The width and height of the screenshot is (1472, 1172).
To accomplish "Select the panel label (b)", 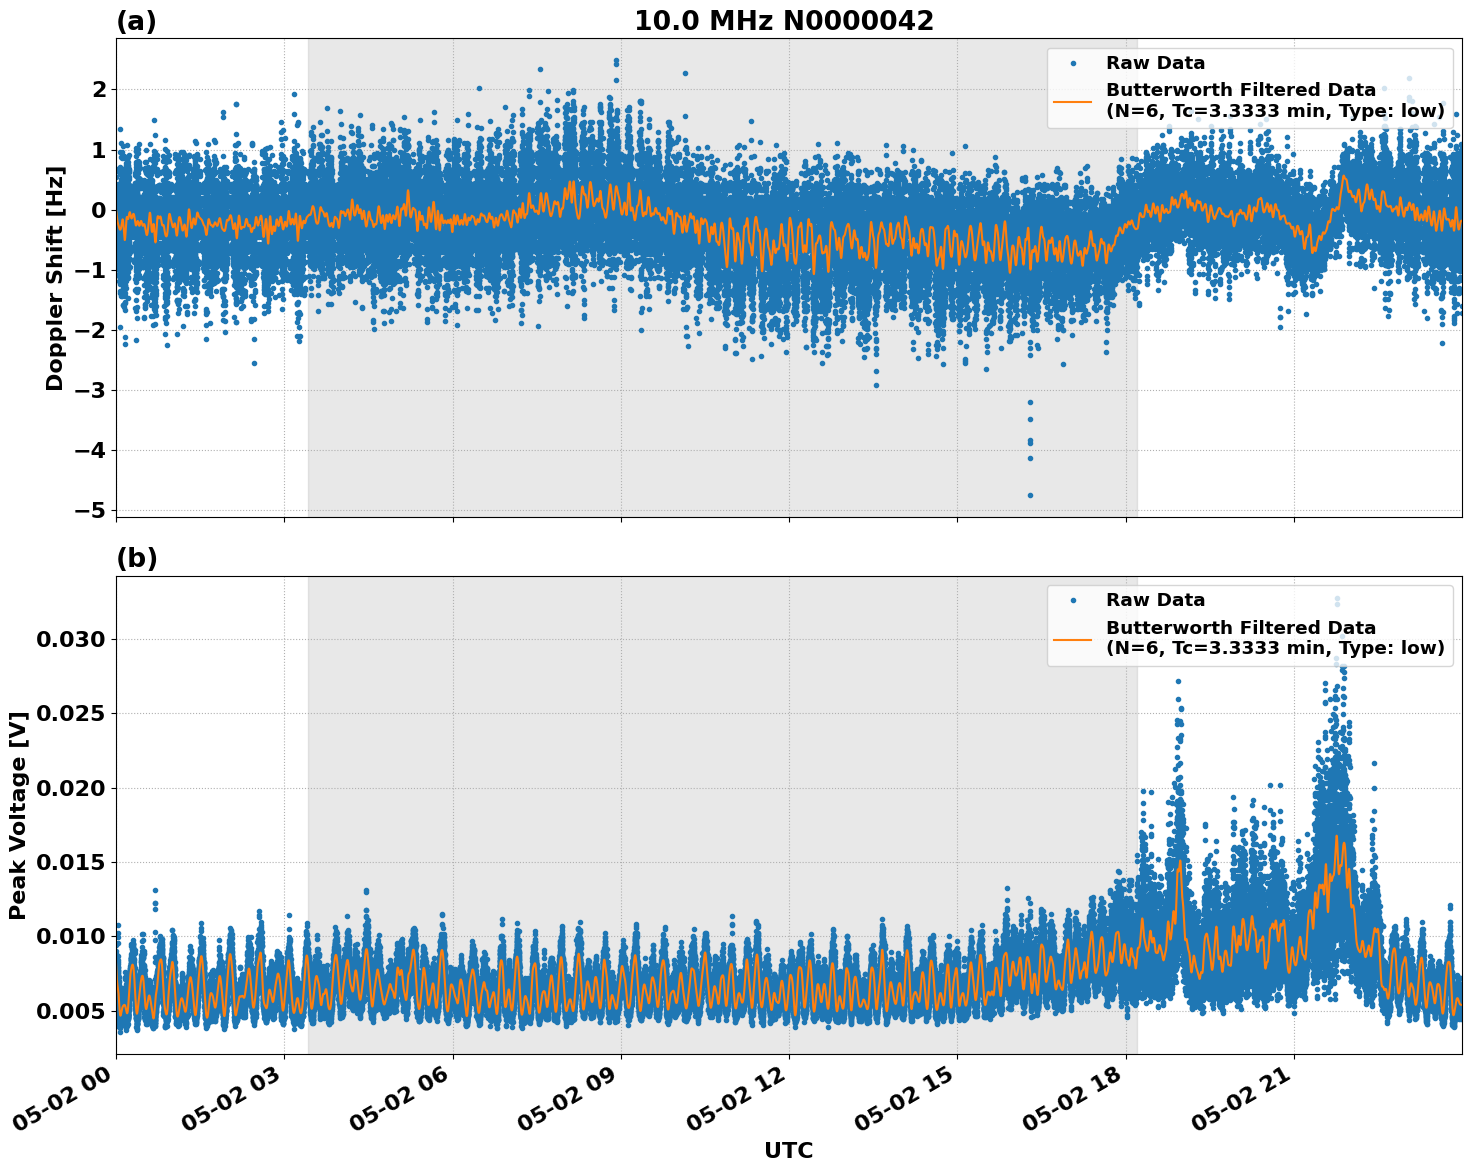I will click(137, 557).
